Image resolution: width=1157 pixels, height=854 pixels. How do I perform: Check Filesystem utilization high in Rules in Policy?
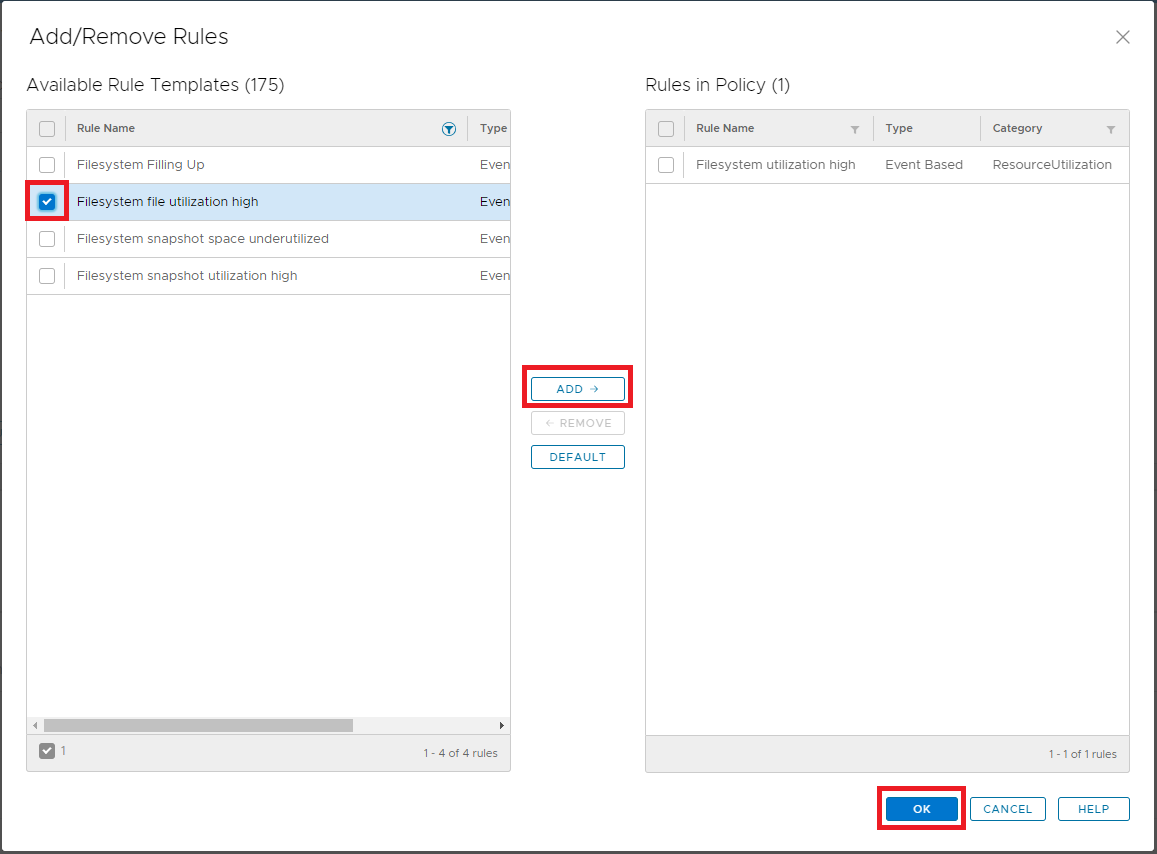click(666, 164)
